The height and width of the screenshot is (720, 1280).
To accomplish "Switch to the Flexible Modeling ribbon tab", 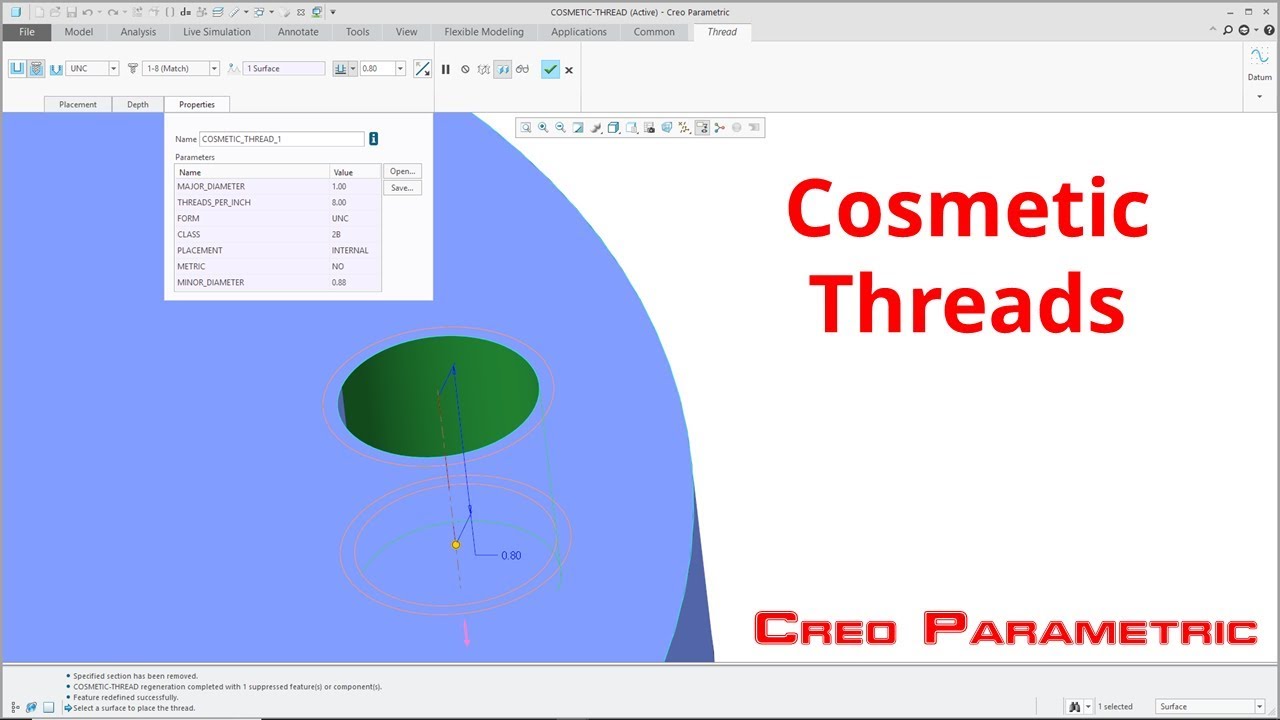I will (x=484, y=32).
